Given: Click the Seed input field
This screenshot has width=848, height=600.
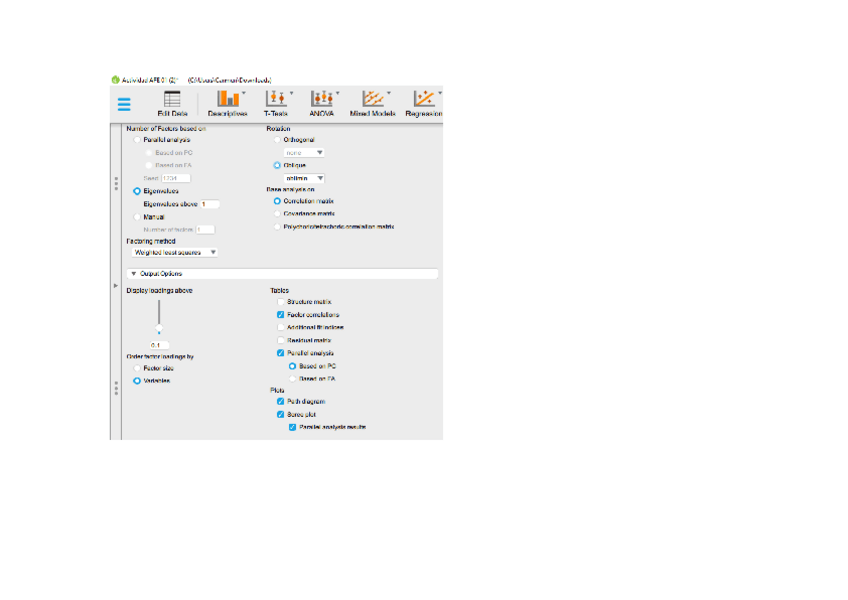Looking at the screenshot, I should 176,178.
